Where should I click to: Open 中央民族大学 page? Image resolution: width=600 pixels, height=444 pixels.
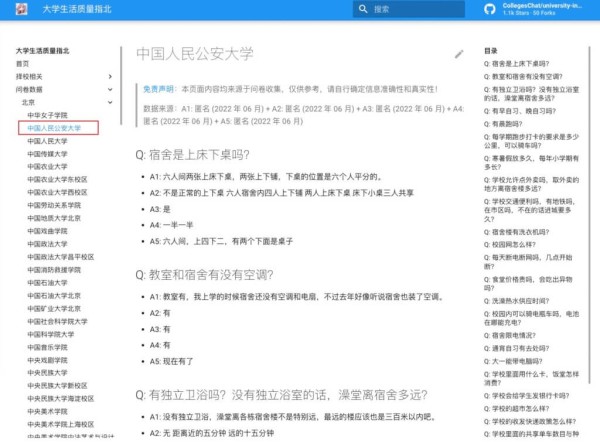click(x=47, y=373)
